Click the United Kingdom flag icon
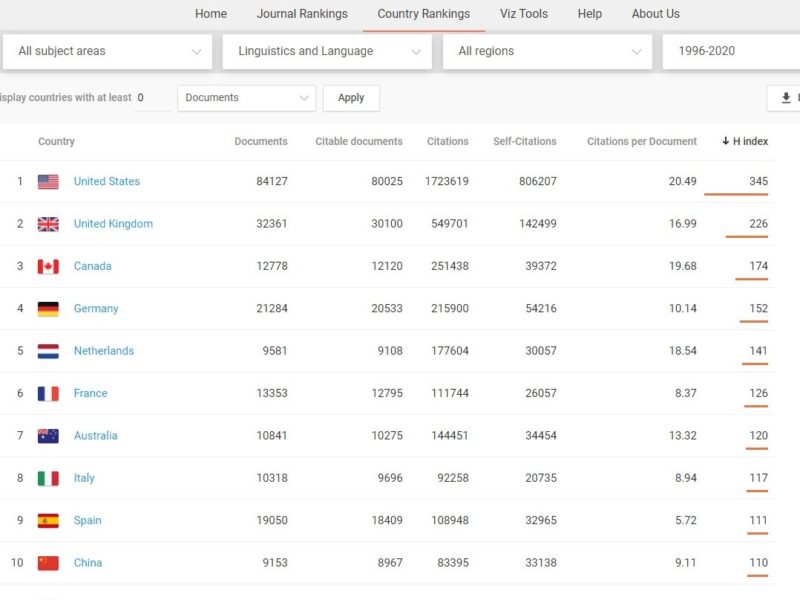This screenshot has width=800, height=600. pyautogui.click(x=48, y=224)
